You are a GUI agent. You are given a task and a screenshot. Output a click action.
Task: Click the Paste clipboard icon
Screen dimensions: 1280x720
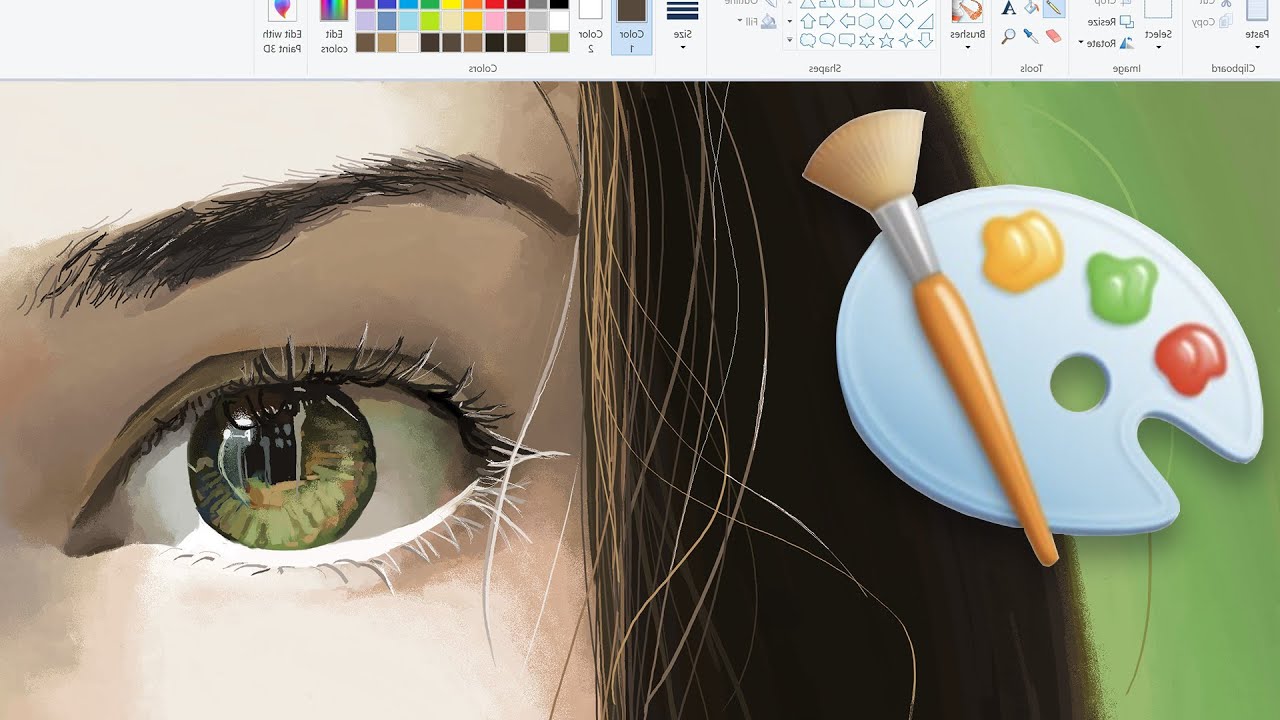tap(1257, 8)
